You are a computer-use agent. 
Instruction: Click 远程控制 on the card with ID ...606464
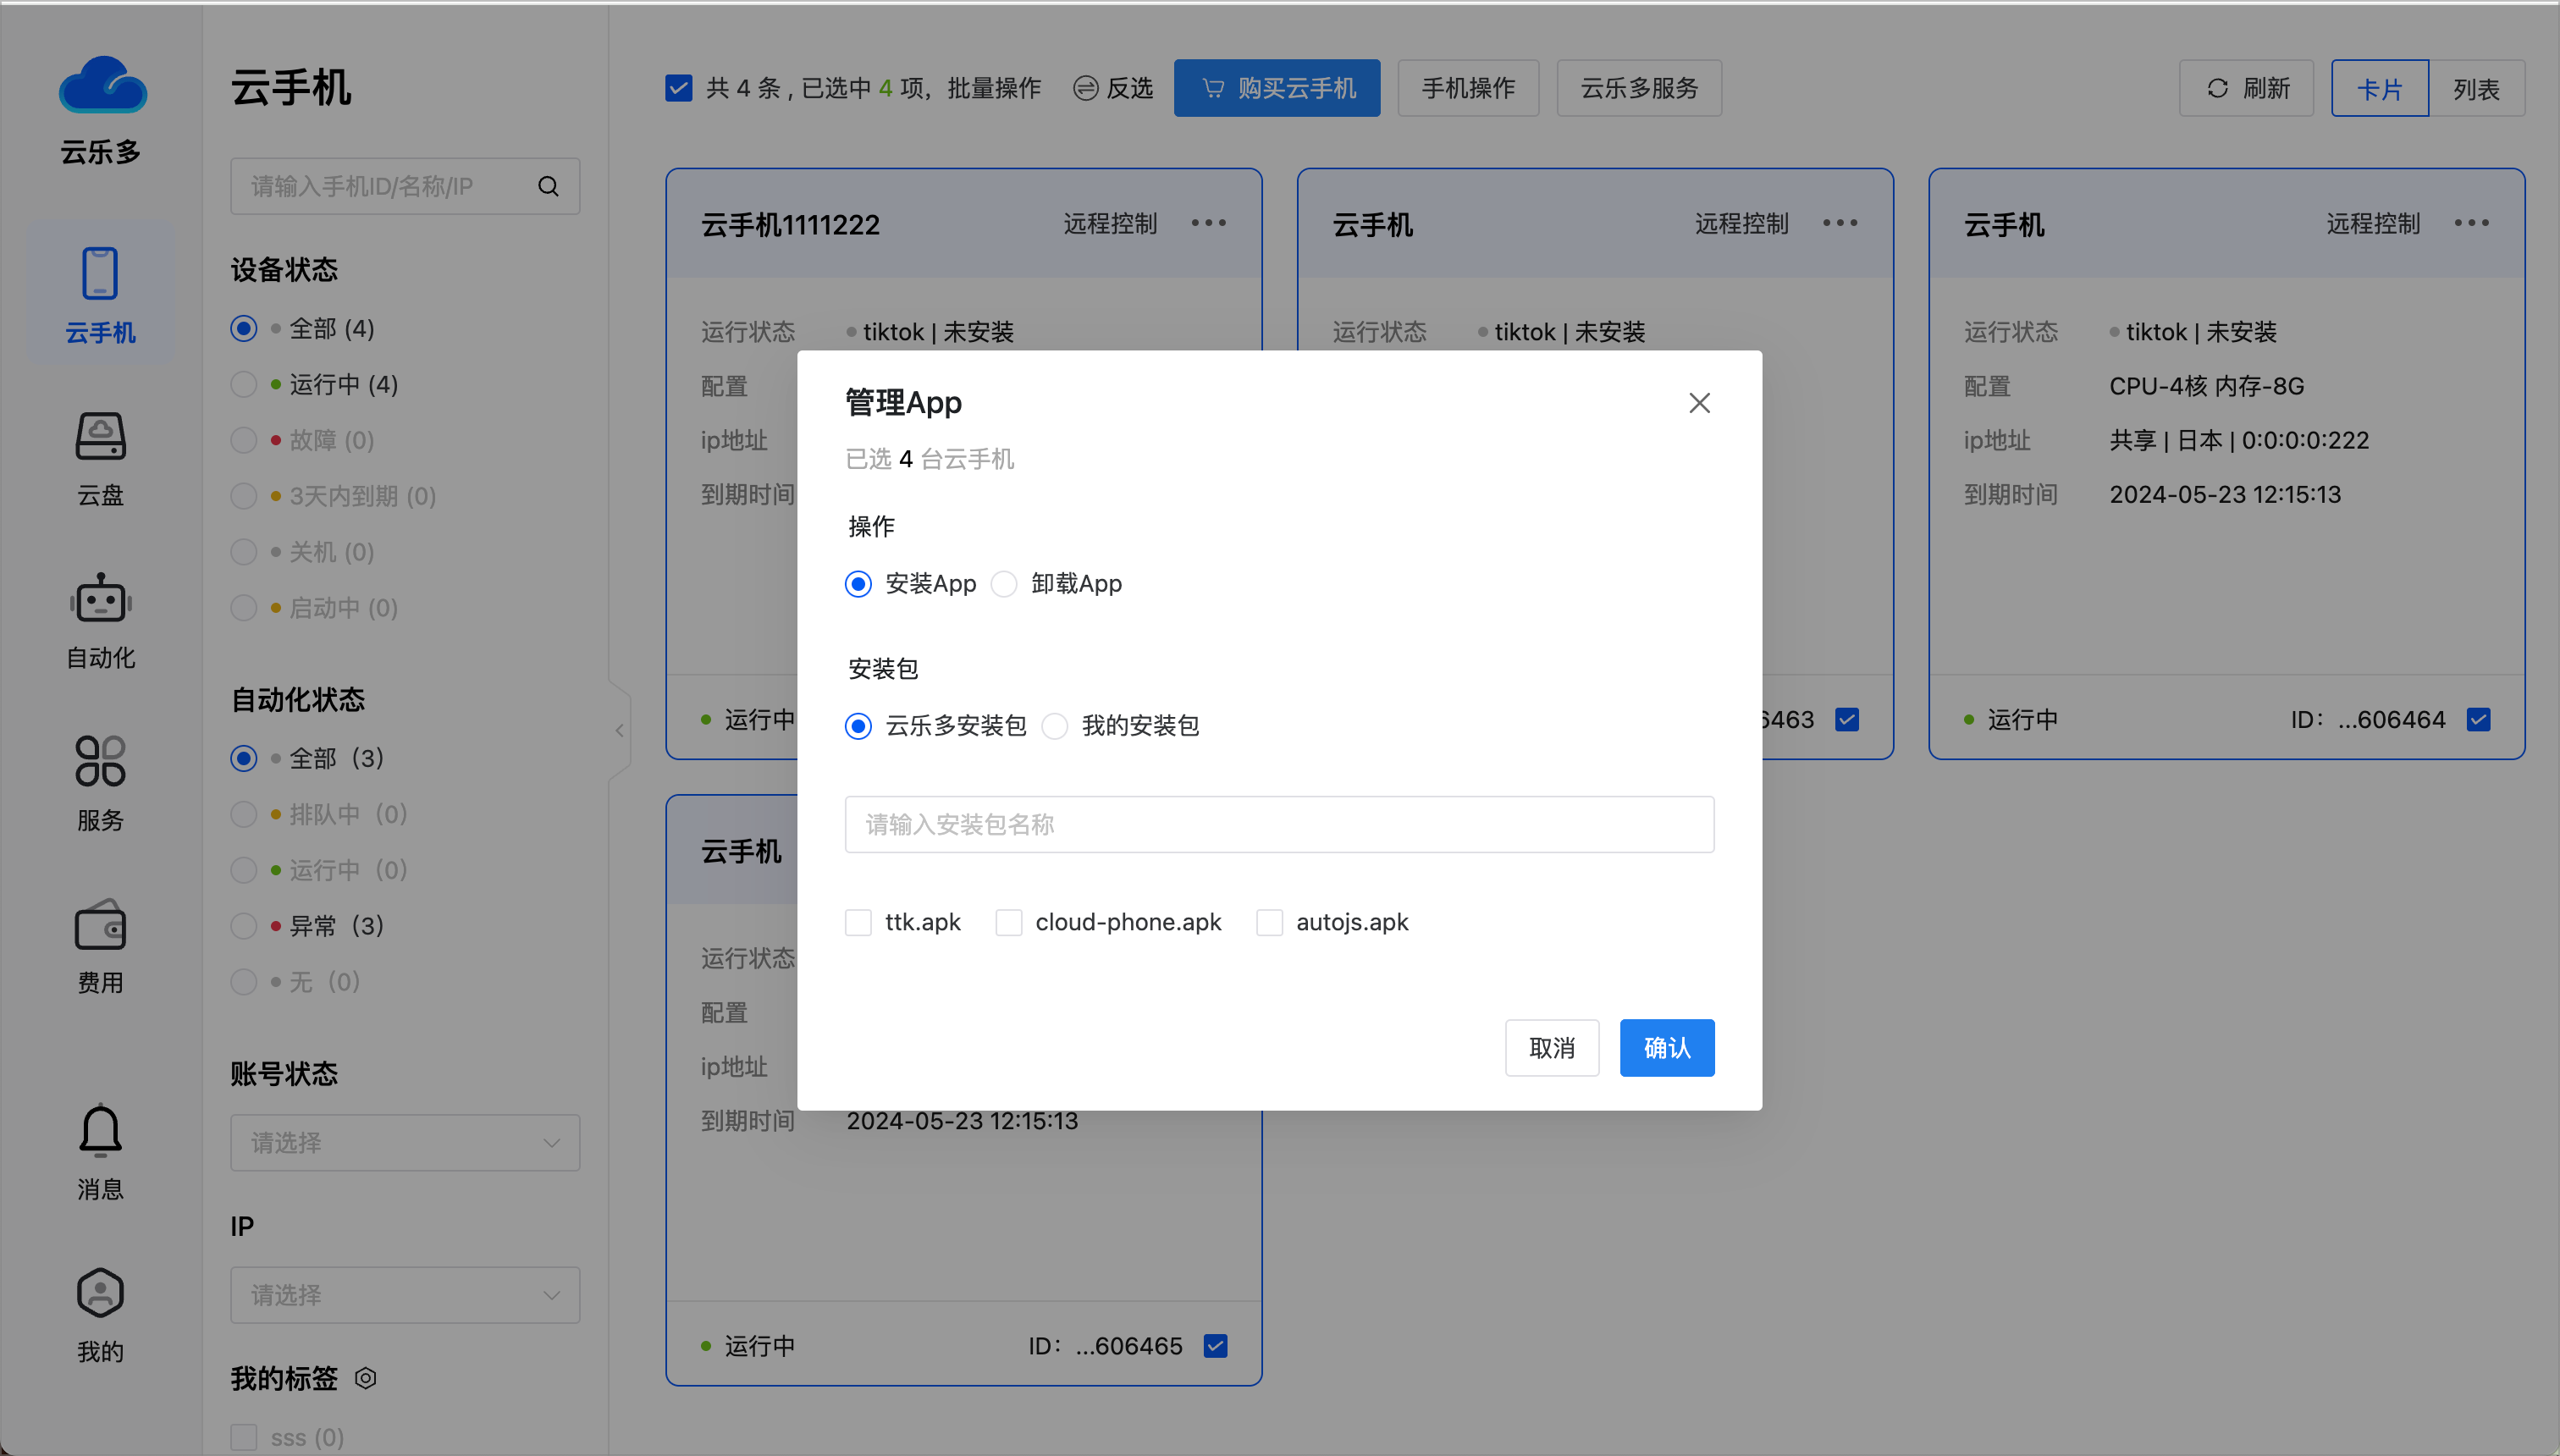tap(2373, 223)
